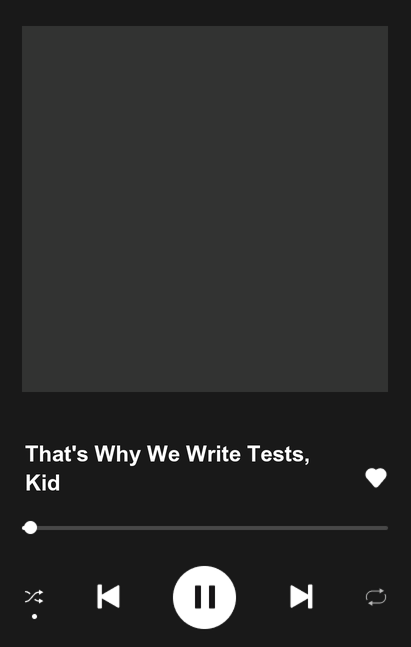Tap the white circular pause button

coord(204,597)
